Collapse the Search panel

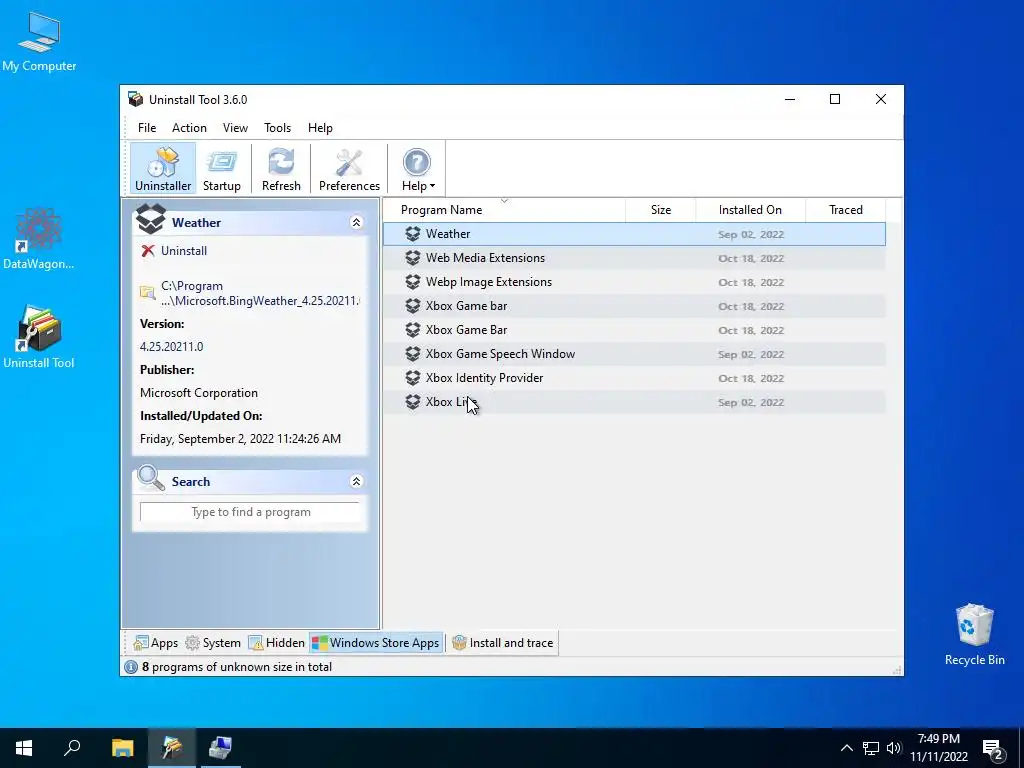coord(357,482)
